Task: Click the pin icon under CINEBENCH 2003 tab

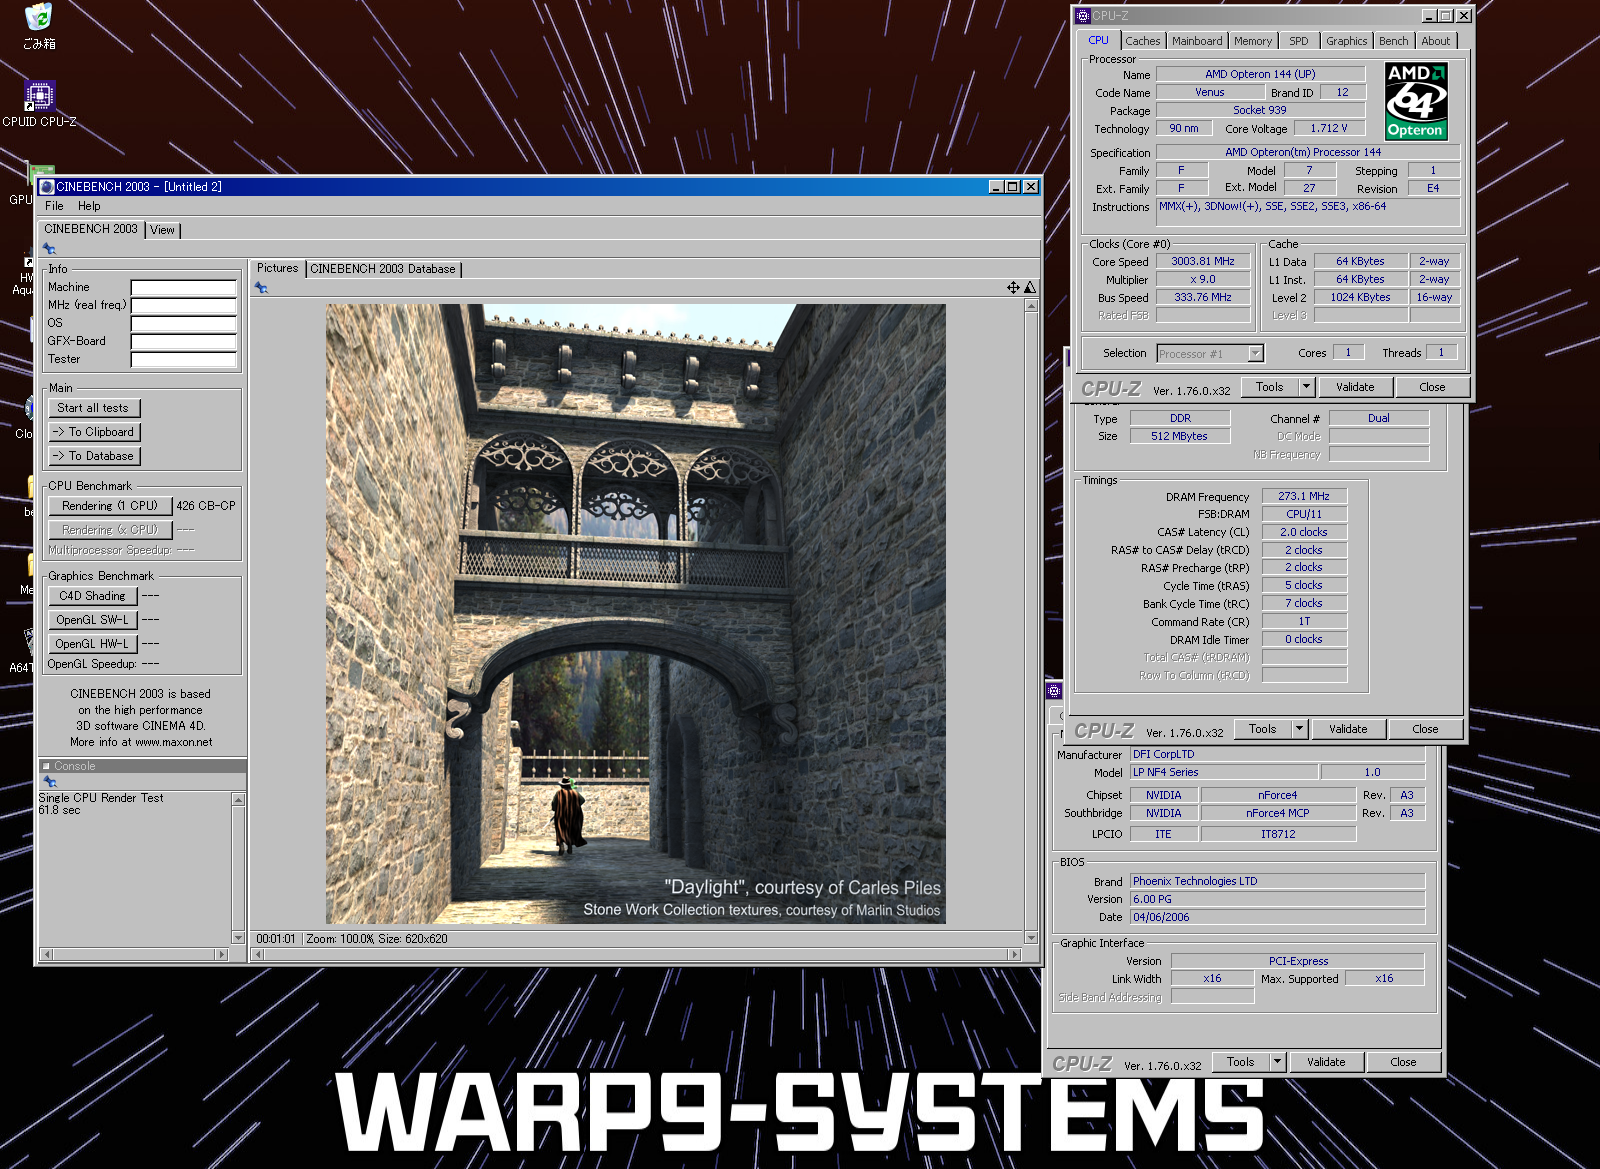Action: 49,248
